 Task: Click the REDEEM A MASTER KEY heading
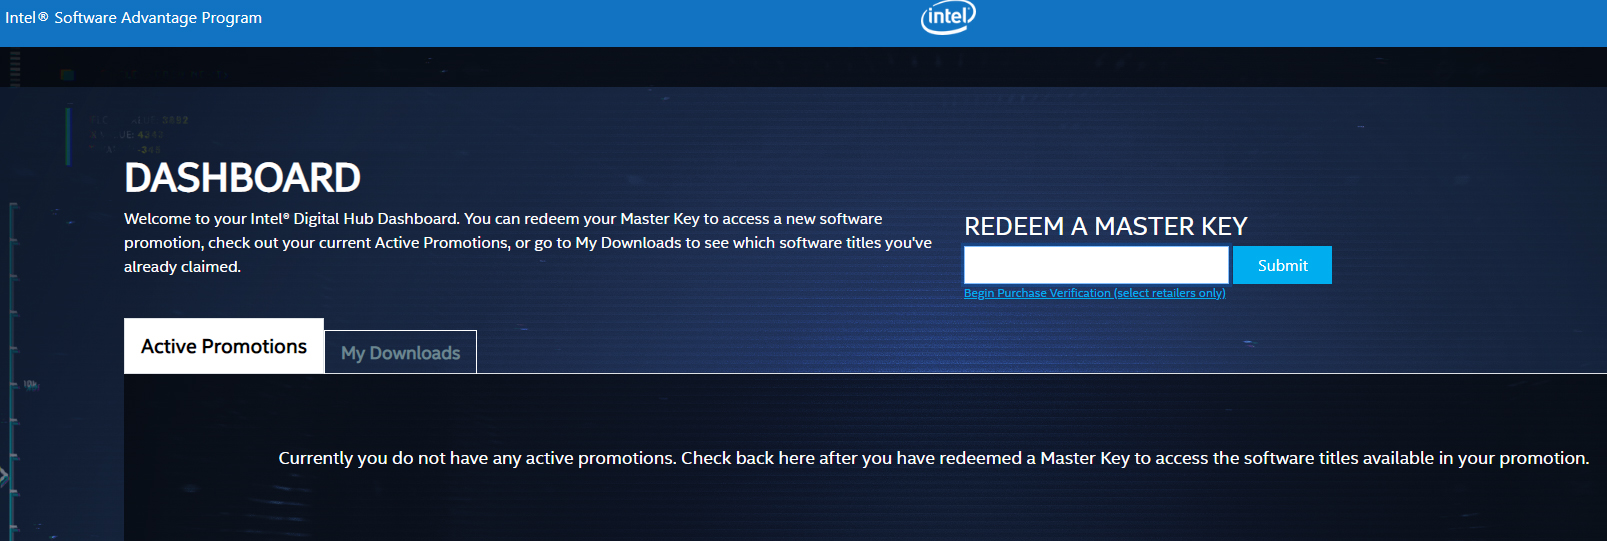1106,226
